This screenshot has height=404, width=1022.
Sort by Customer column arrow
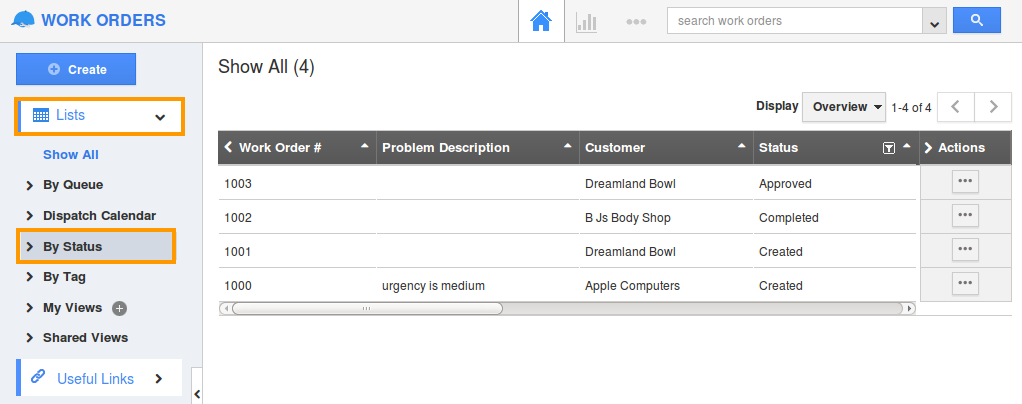coord(742,146)
